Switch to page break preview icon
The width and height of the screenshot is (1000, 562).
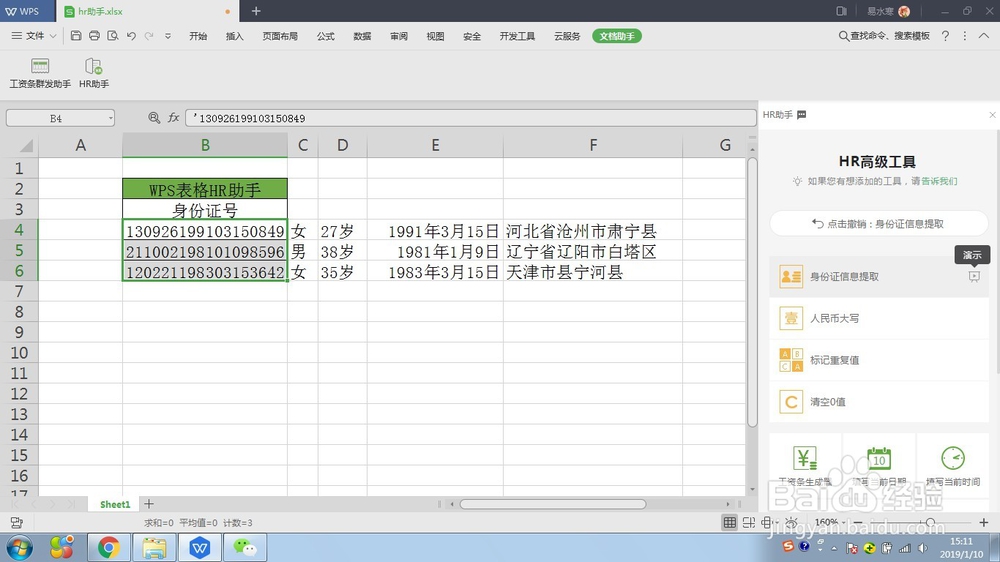749,522
